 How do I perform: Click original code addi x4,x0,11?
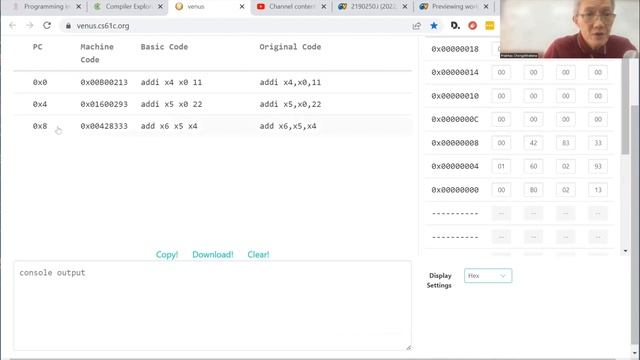tap(290, 82)
